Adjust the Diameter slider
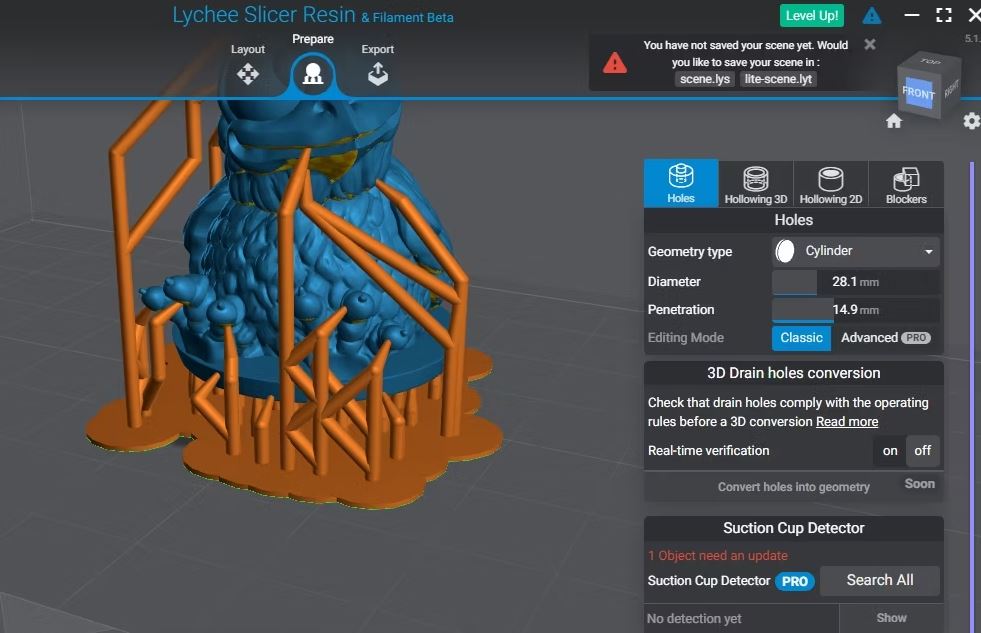This screenshot has height=633, width=981. pyautogui.click(x=855, y=282)
